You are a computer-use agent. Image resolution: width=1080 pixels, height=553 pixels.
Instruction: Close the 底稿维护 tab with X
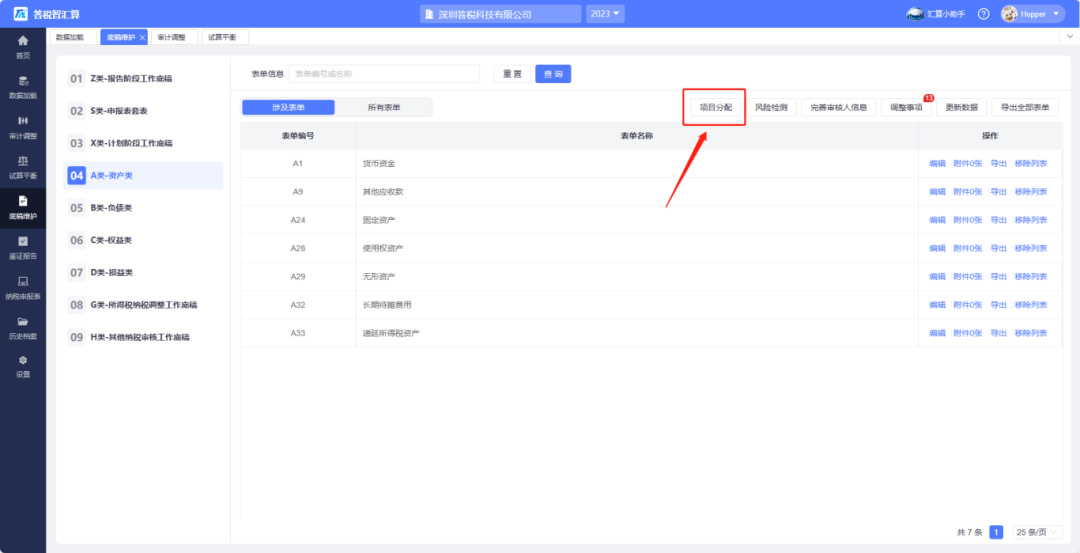pyautogui.click(x=142, y=37)
